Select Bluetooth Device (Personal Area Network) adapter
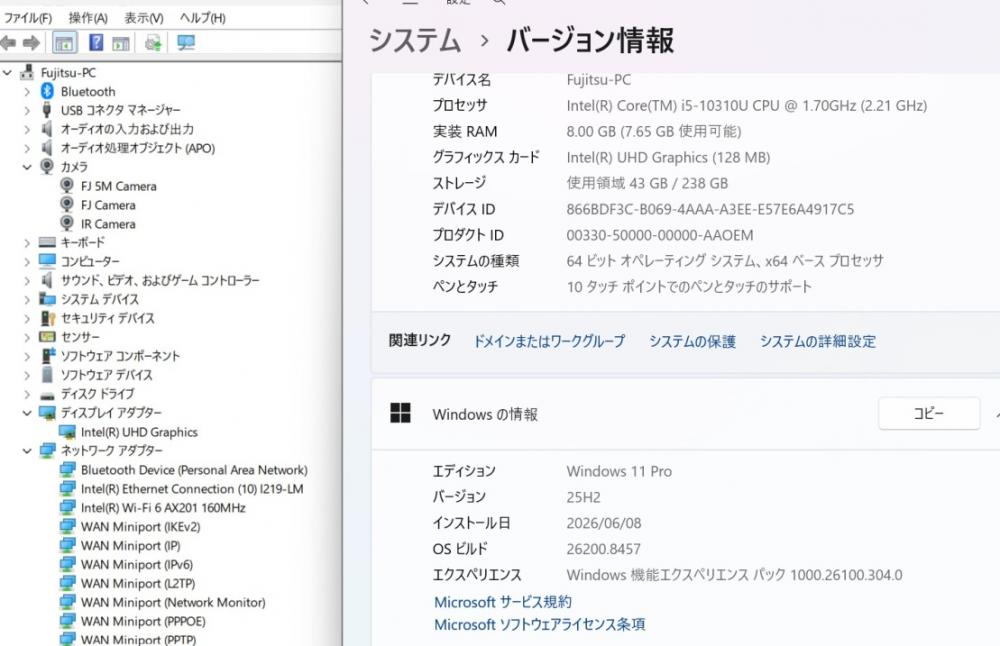The height and width of the screenshot is (646, 1000). point(194,470)
